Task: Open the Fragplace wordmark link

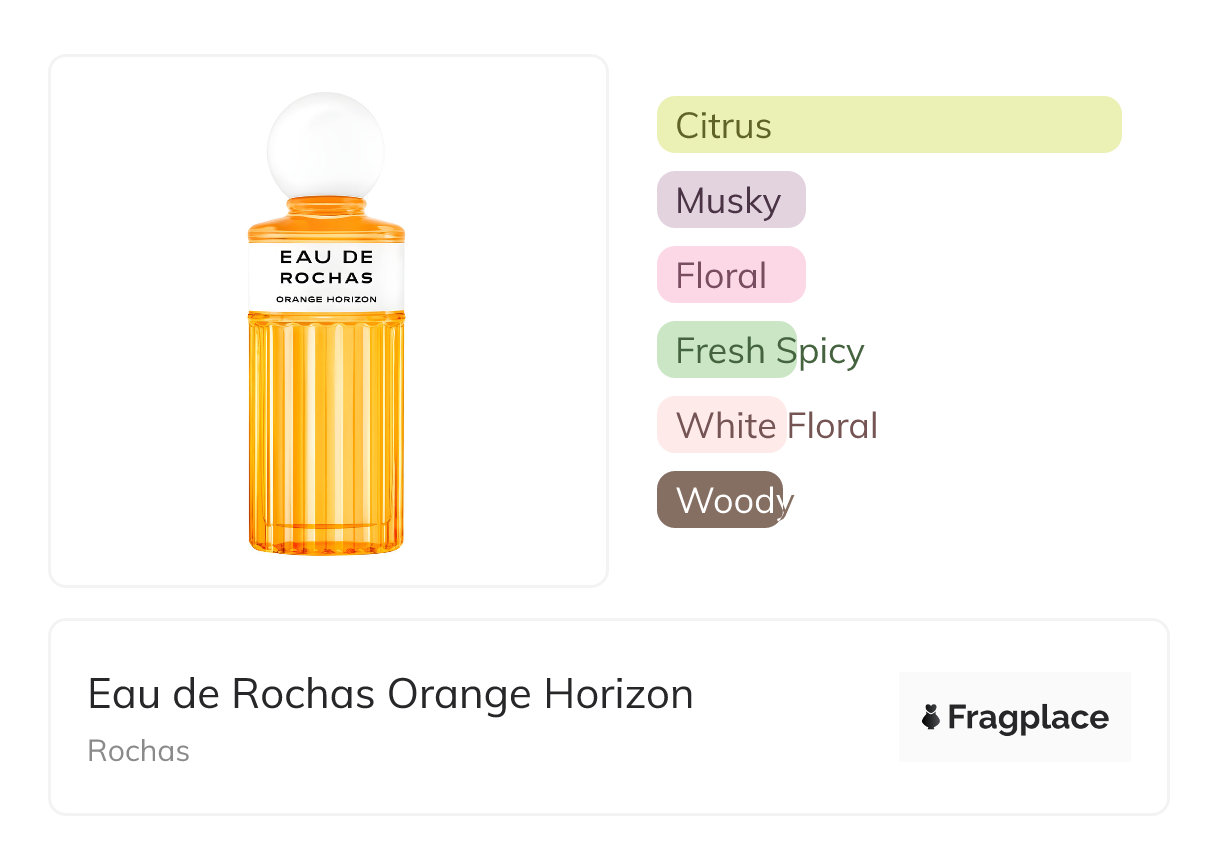Action: pyautogui.click(x=1028, y=717)
